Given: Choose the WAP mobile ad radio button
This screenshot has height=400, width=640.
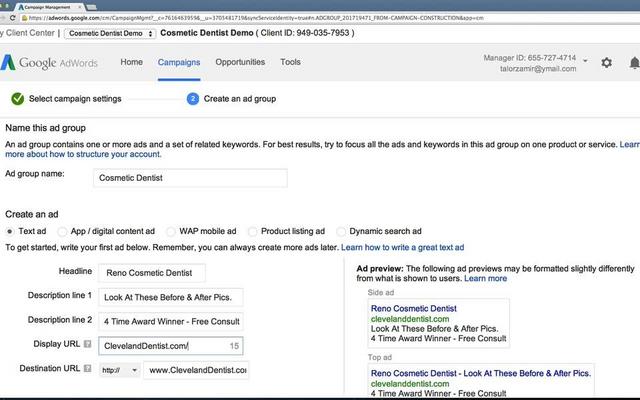Looking at the screenshot, I should pos(171,231).
